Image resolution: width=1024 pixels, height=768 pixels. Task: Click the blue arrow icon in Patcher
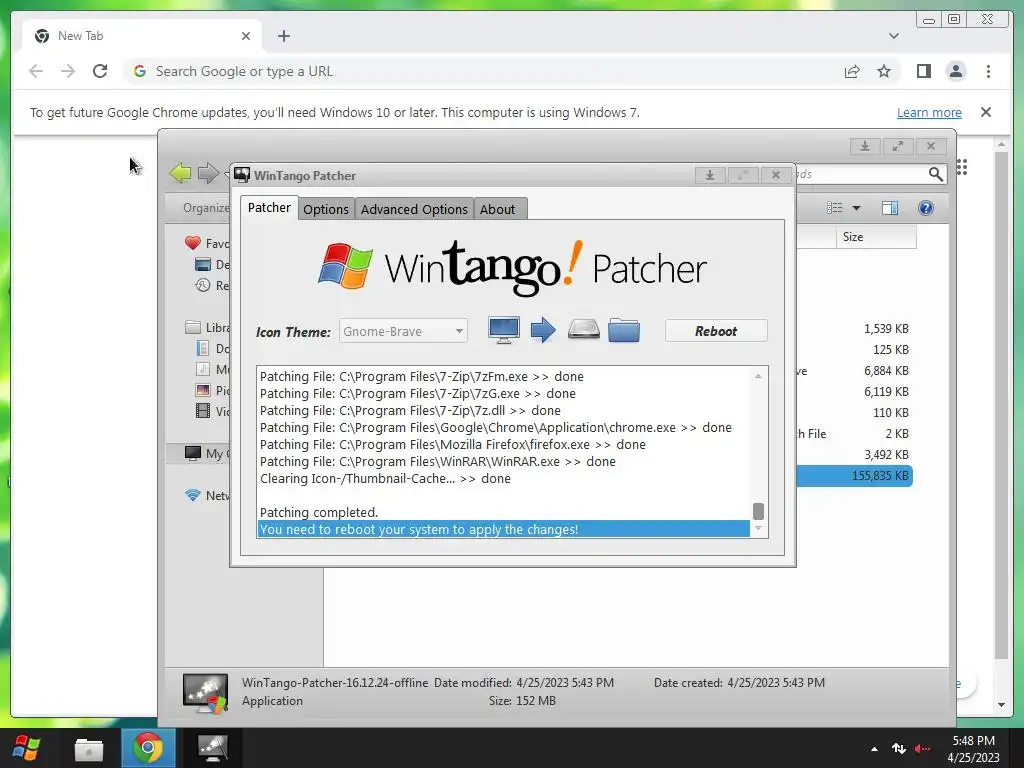543,330
